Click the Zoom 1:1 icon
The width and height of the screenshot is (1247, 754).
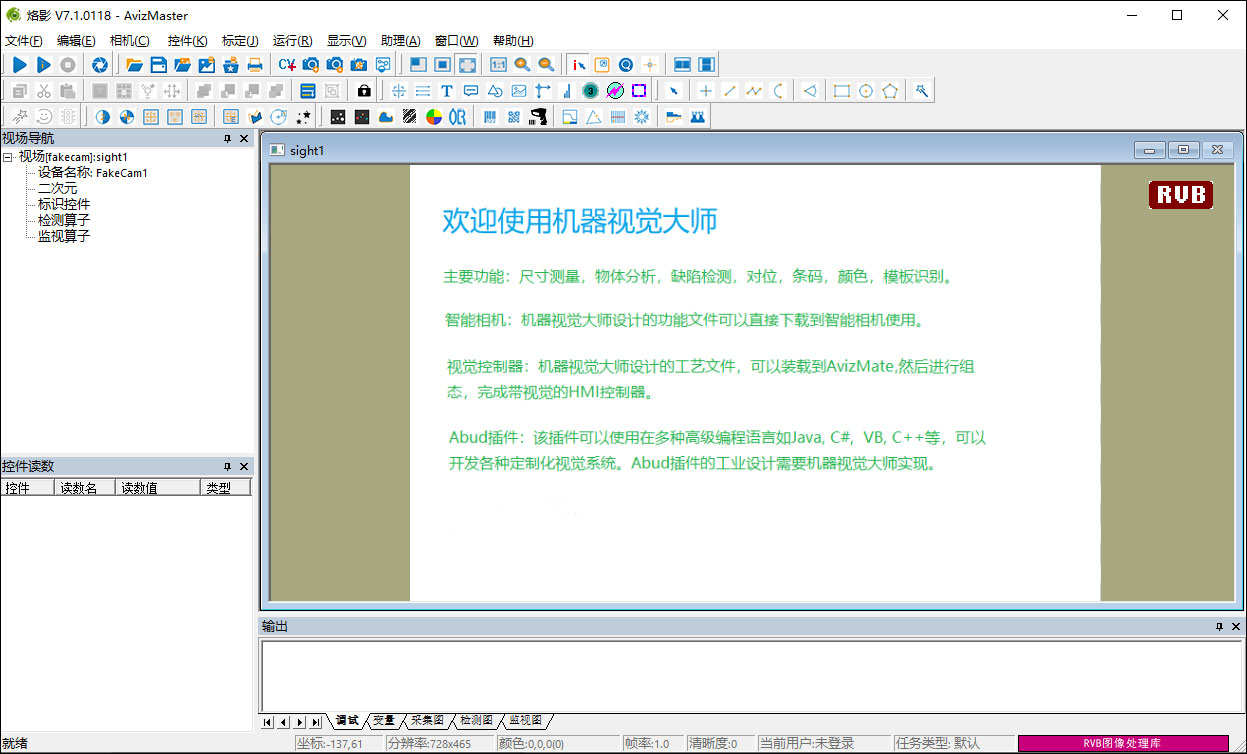tap(498, 65)
